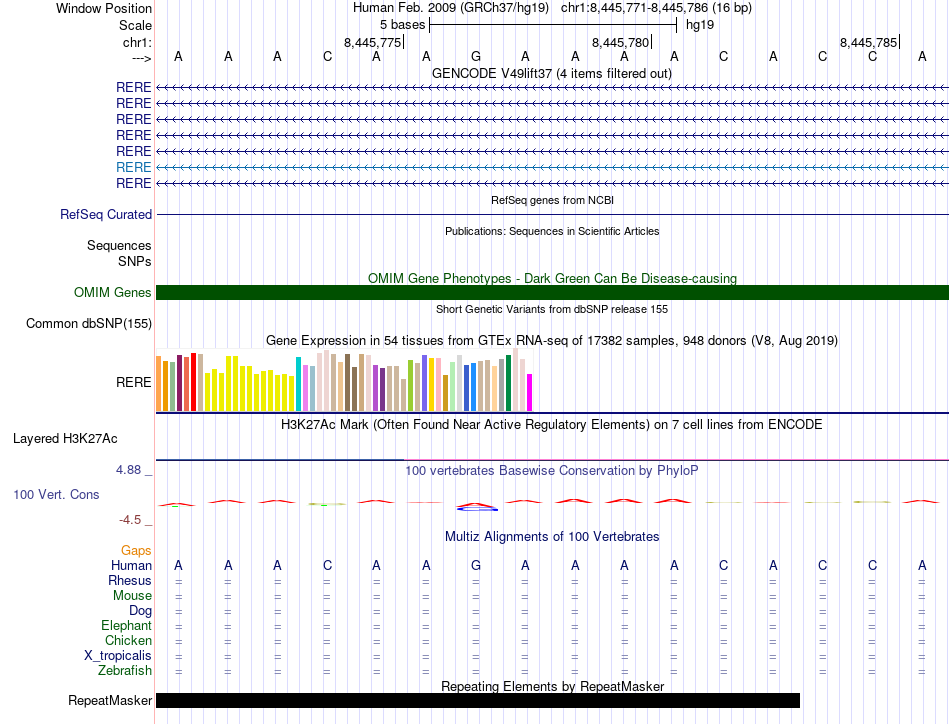The image size is (950, 724).
Task: Click the OMIM Genes track label
Action: 112,293
